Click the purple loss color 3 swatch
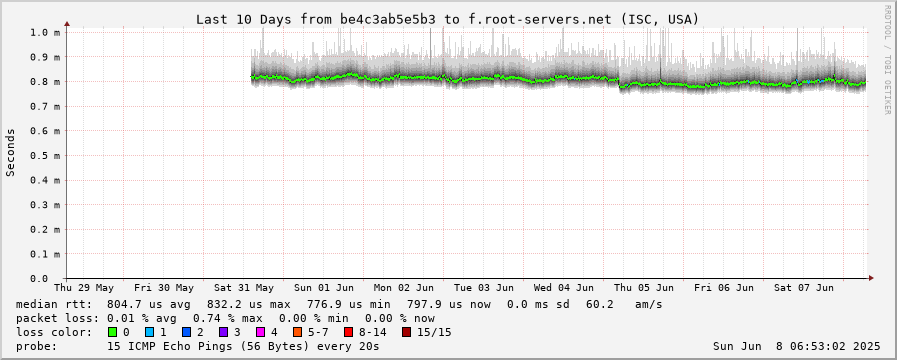897x360 pixels. tap(223, 332)
